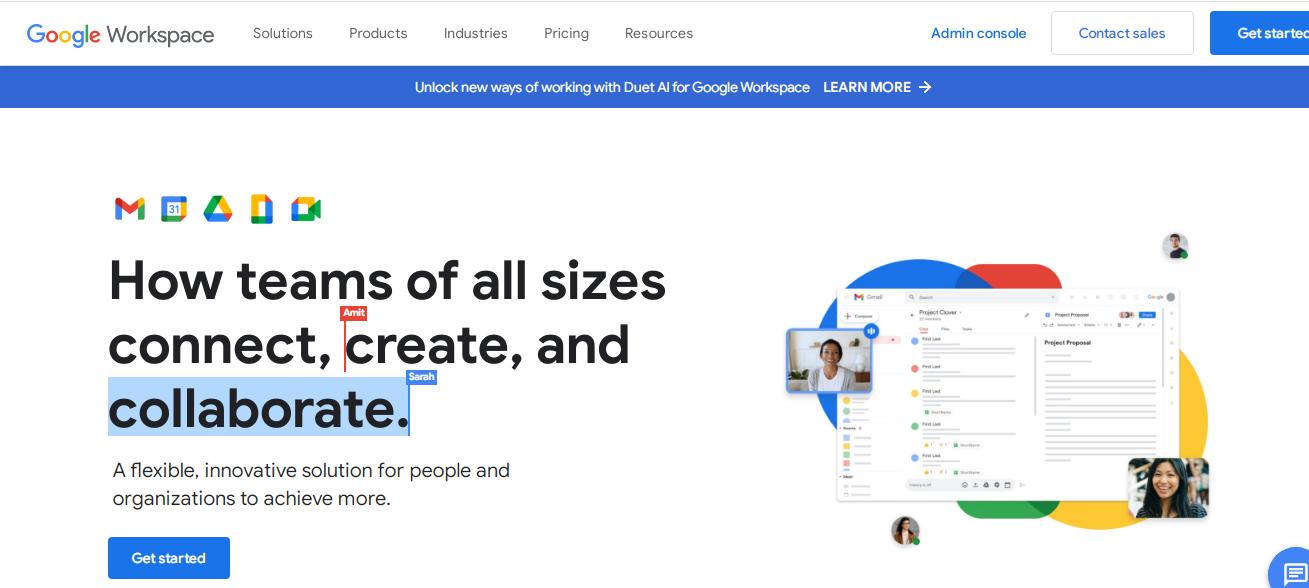Click the Admin console link
This screenshot has width=1309, height=588.
pyautogui.click(x=978, y=33)
